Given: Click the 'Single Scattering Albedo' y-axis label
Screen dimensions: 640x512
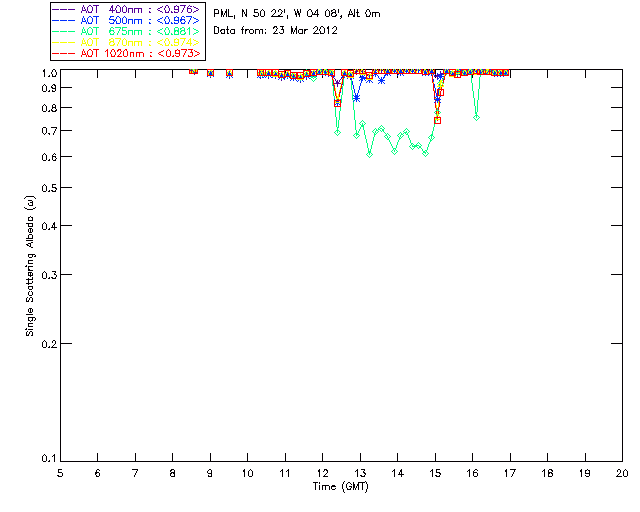Looking at the screenshot, I should tap(30, 266).
